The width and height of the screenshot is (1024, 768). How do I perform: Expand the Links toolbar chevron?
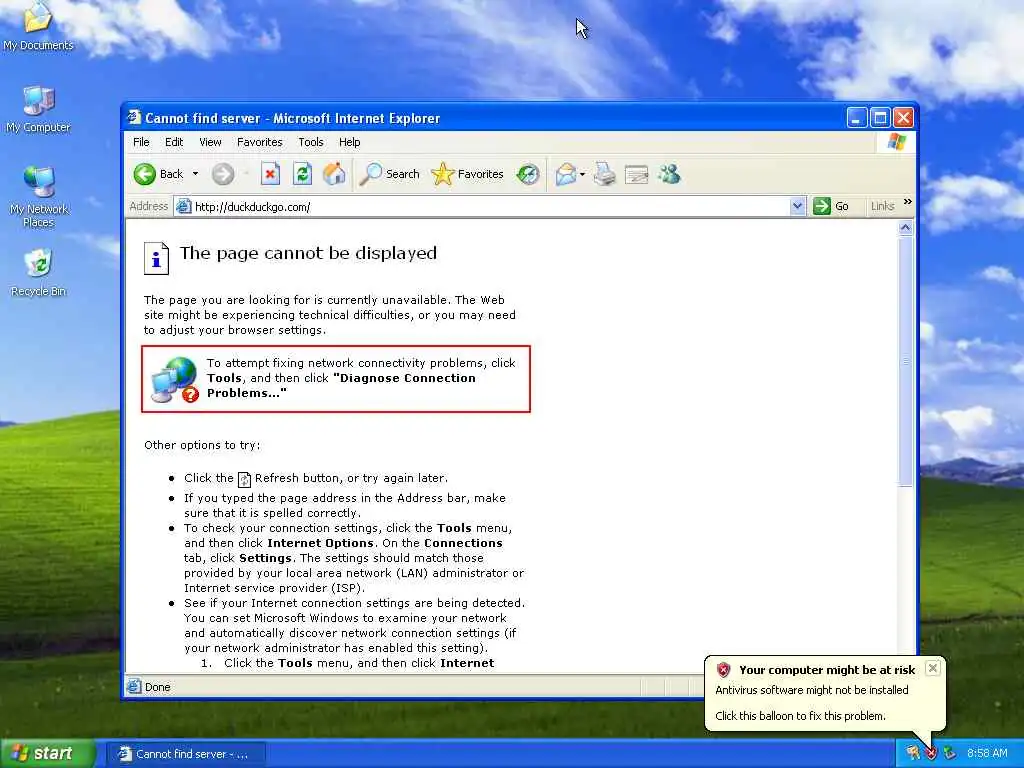(907, 202)
